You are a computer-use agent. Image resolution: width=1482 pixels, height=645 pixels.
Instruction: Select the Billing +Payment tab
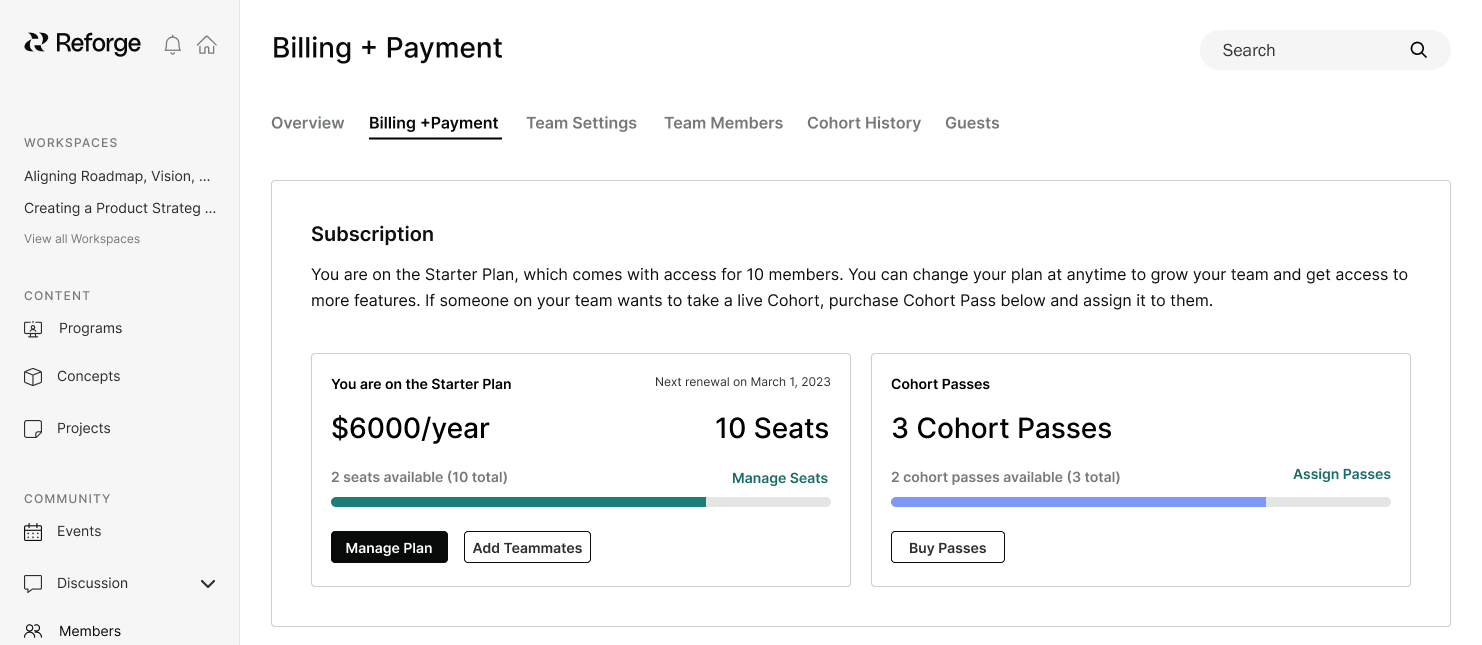point(434,123)
